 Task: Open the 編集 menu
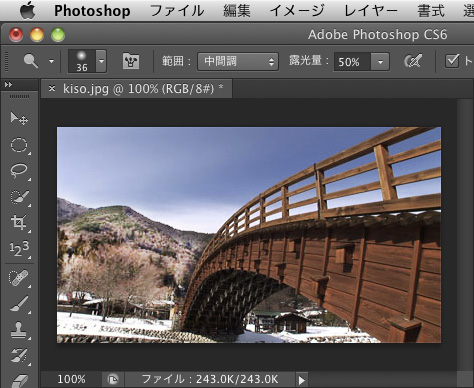tap(237, 11)
